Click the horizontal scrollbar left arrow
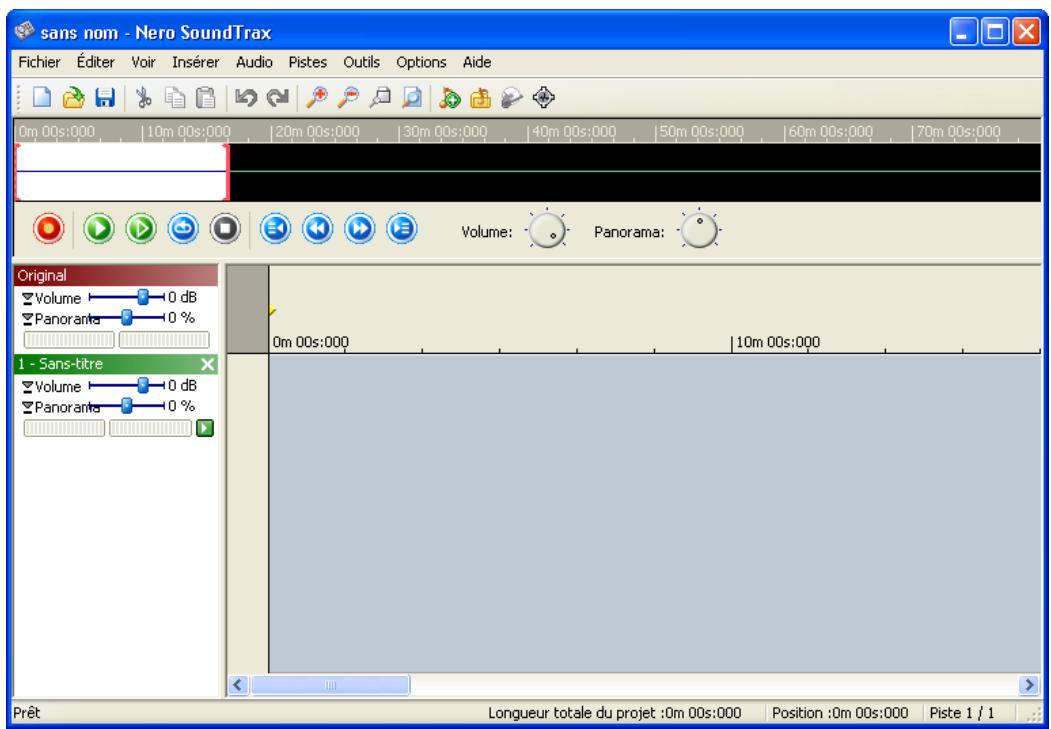This screenshot has height=729, width=1051. 238,685
